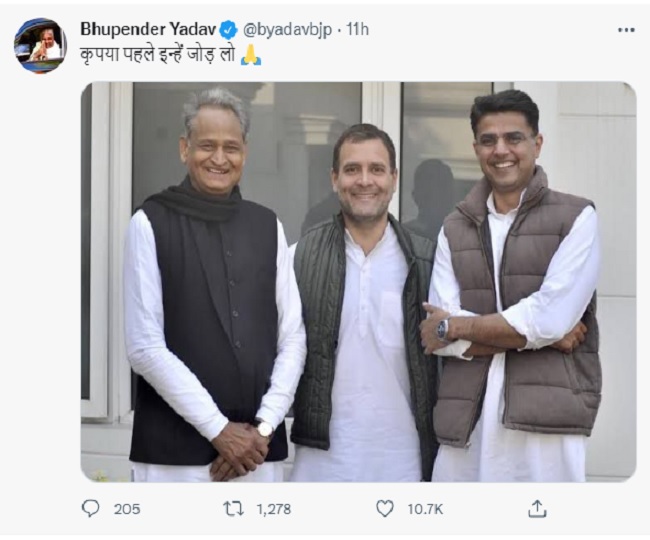
Task: Open the more options three-dot menu
Action: pos(626,30)
